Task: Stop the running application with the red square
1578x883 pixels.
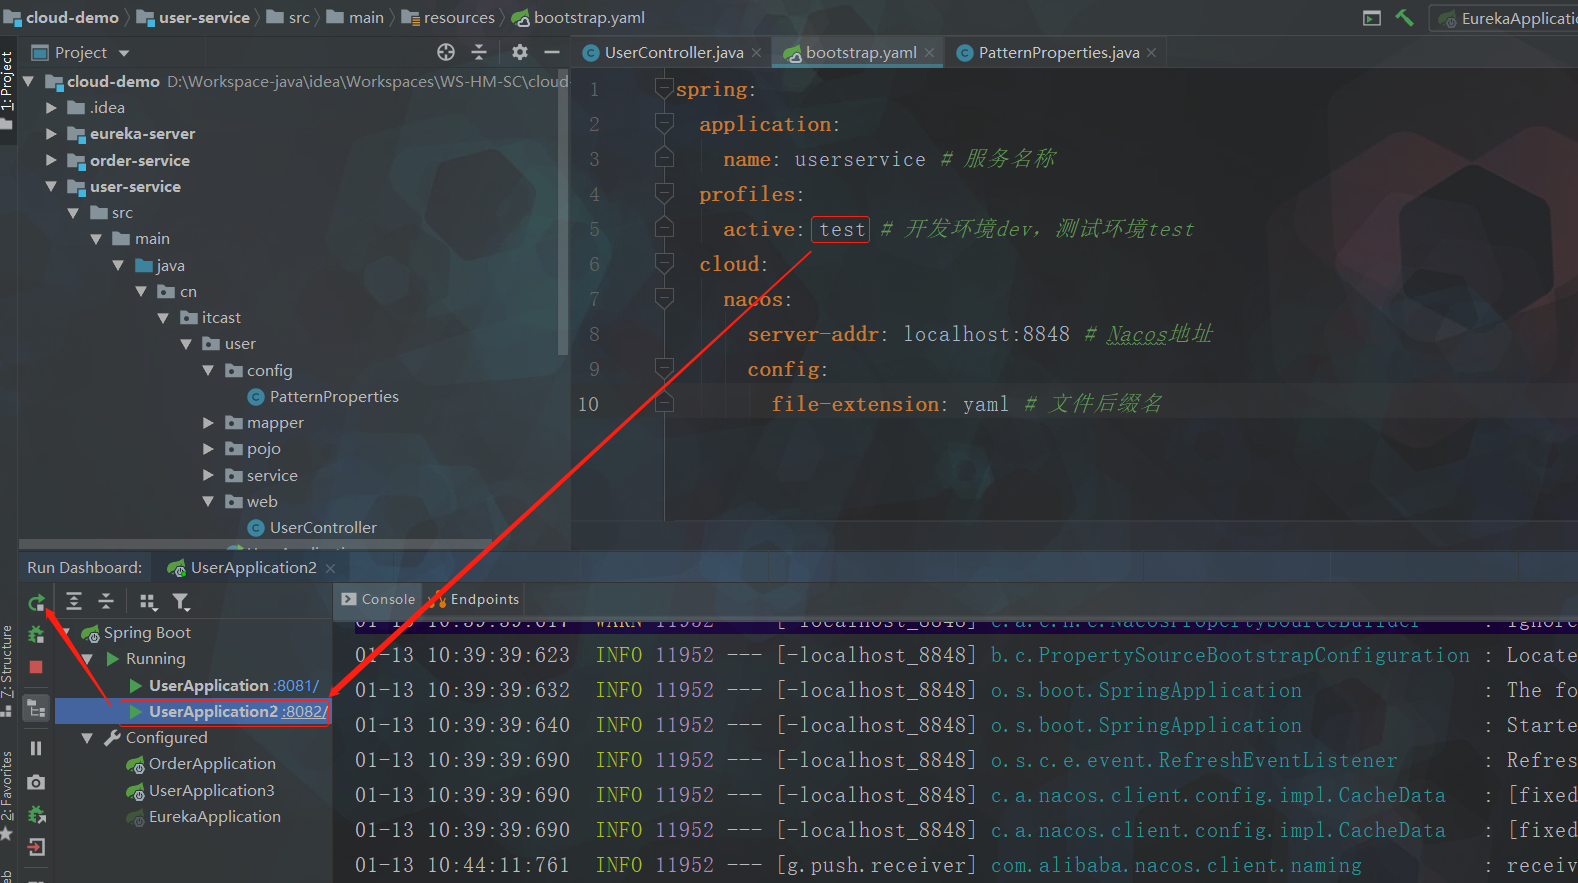Action: [36, 667]
